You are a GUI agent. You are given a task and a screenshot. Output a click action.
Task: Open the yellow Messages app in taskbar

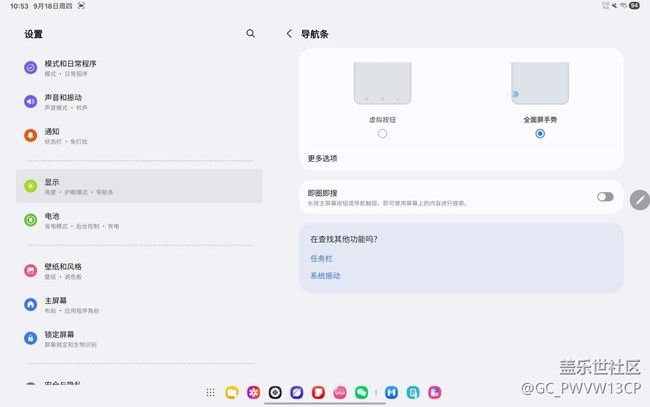click(x=232, y=393)
